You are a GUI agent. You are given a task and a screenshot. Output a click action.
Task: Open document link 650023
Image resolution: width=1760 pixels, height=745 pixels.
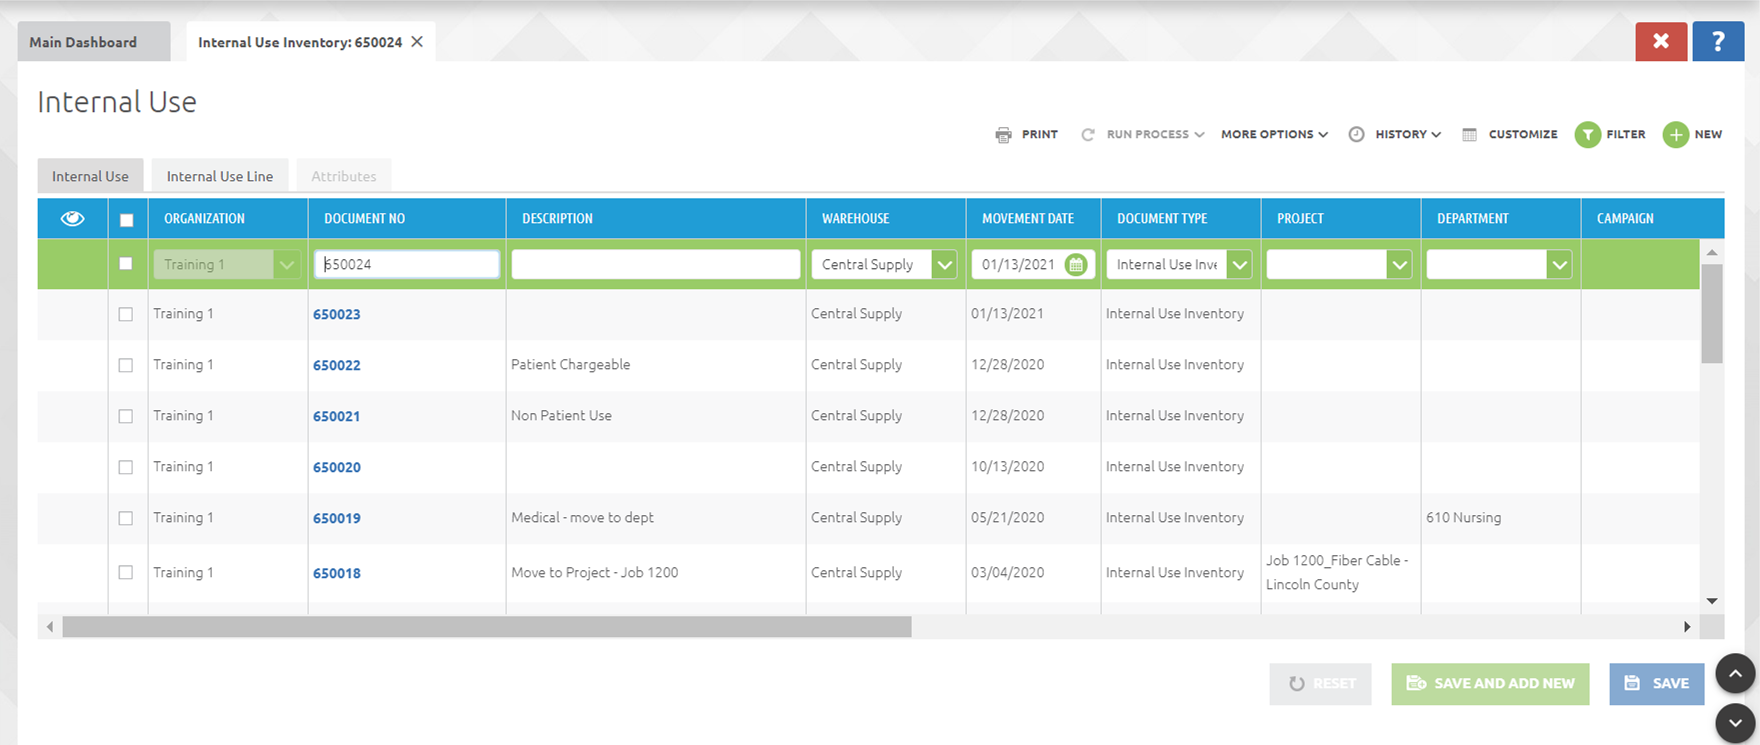click(x=337, y=315)
